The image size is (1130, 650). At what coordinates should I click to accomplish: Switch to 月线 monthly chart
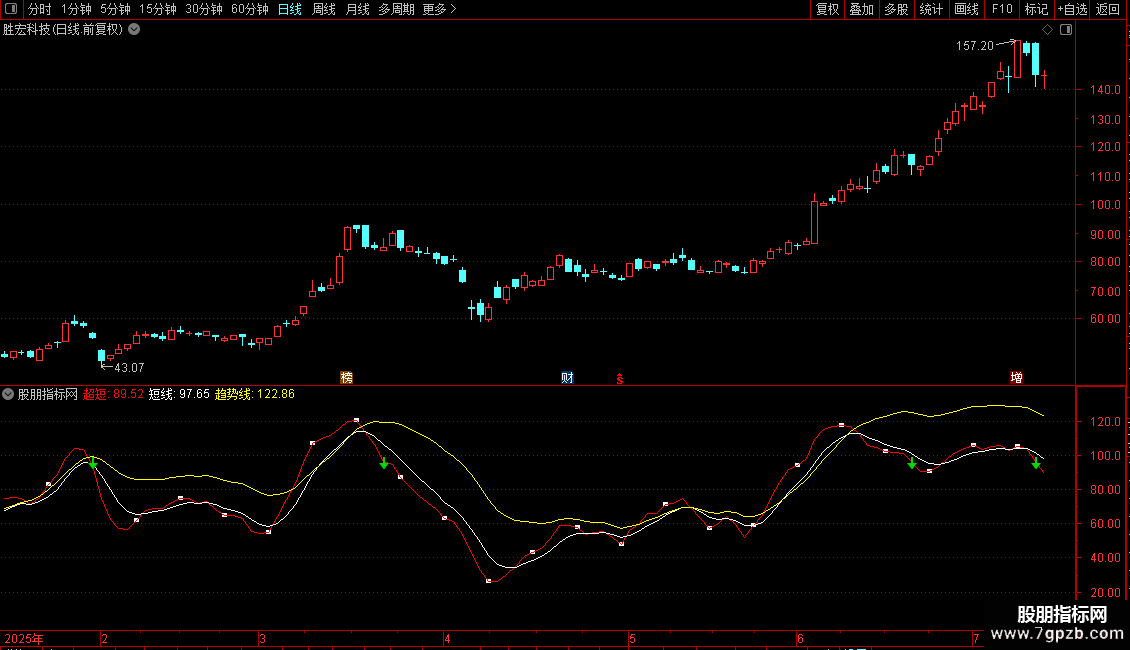357,9
